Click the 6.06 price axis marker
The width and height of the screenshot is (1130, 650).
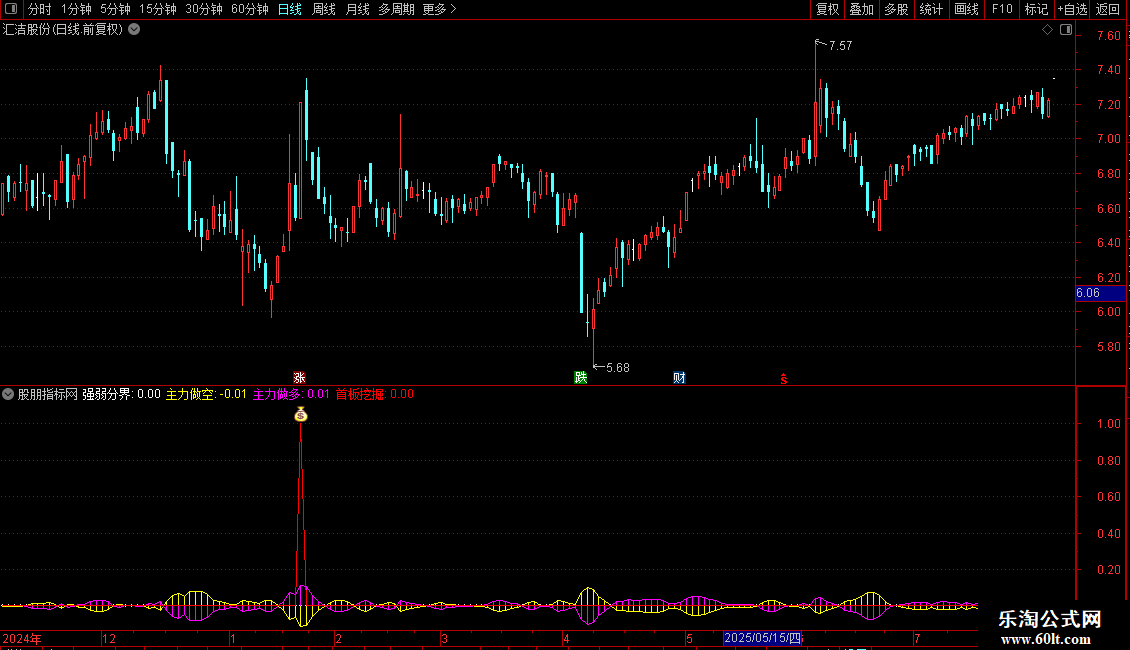click(1100, 293)
